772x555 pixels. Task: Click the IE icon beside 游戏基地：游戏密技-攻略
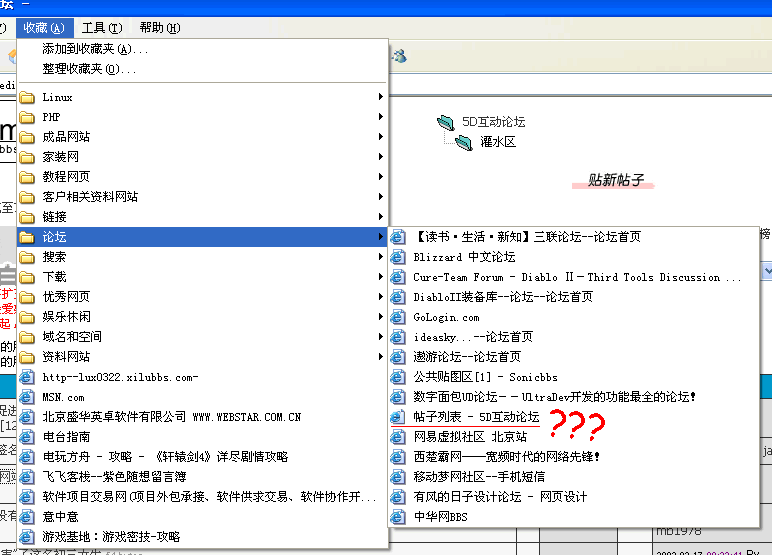(27, 536)
